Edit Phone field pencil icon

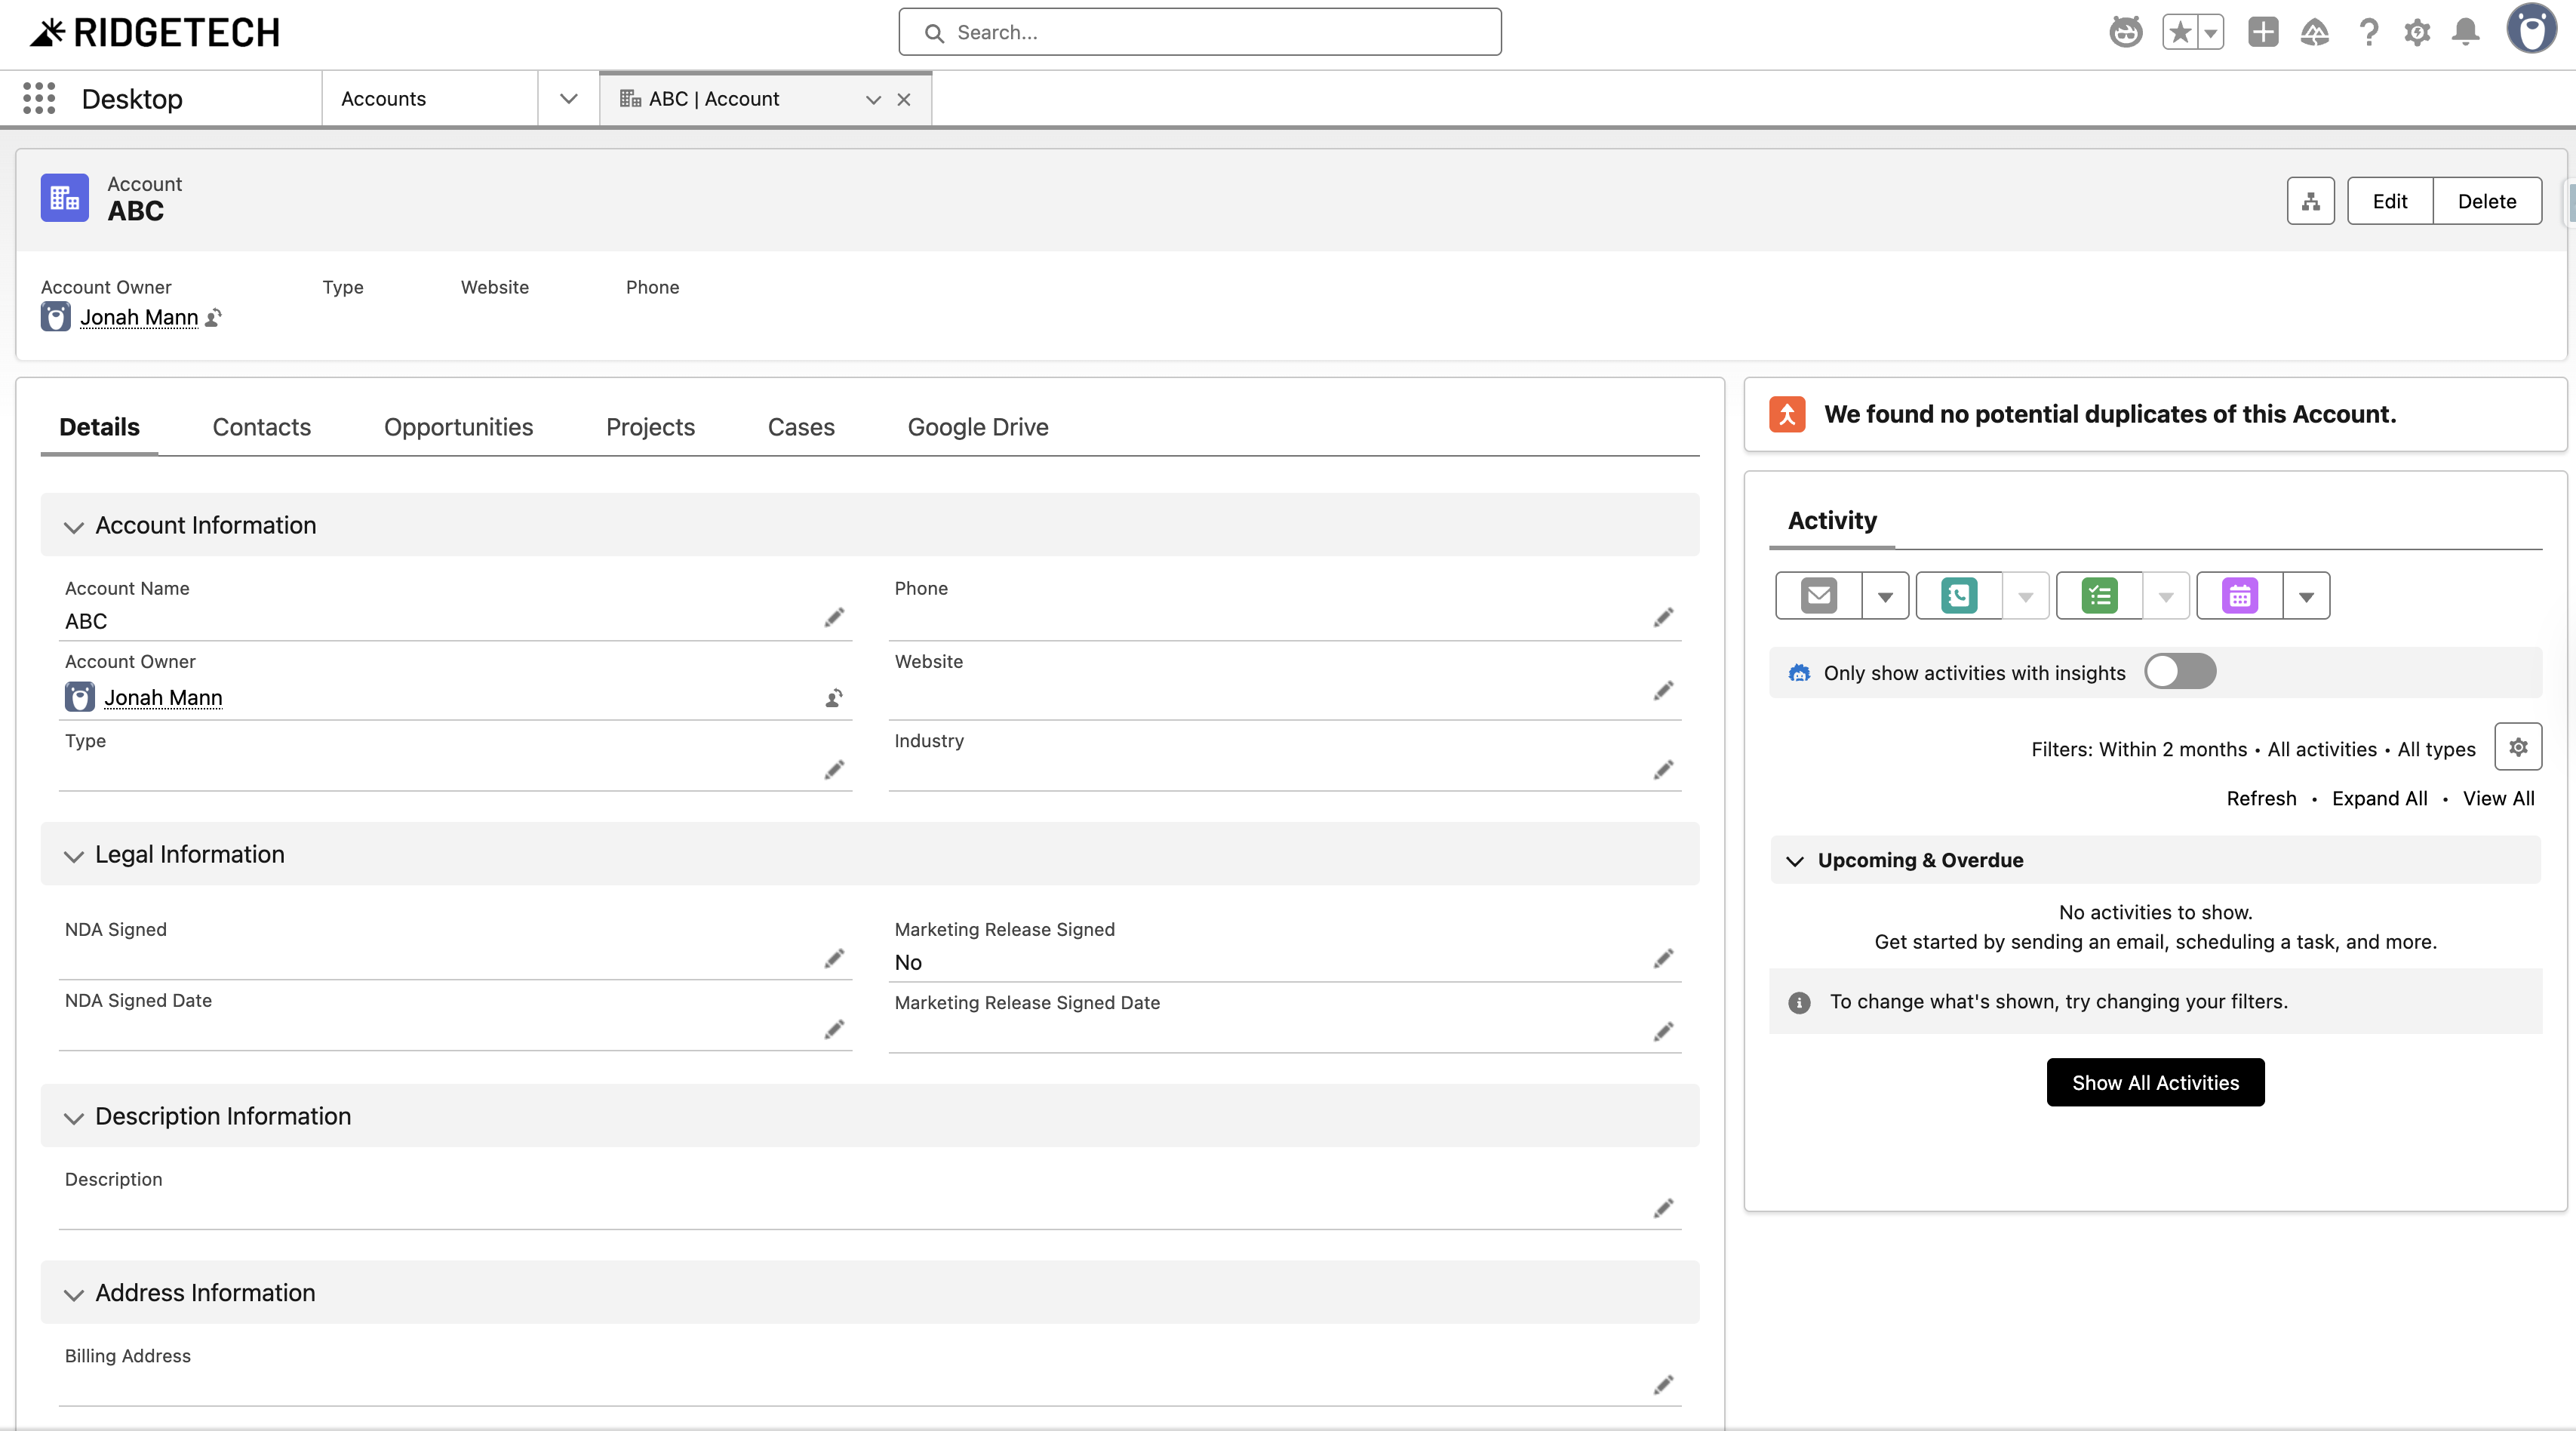[1663, 617]
